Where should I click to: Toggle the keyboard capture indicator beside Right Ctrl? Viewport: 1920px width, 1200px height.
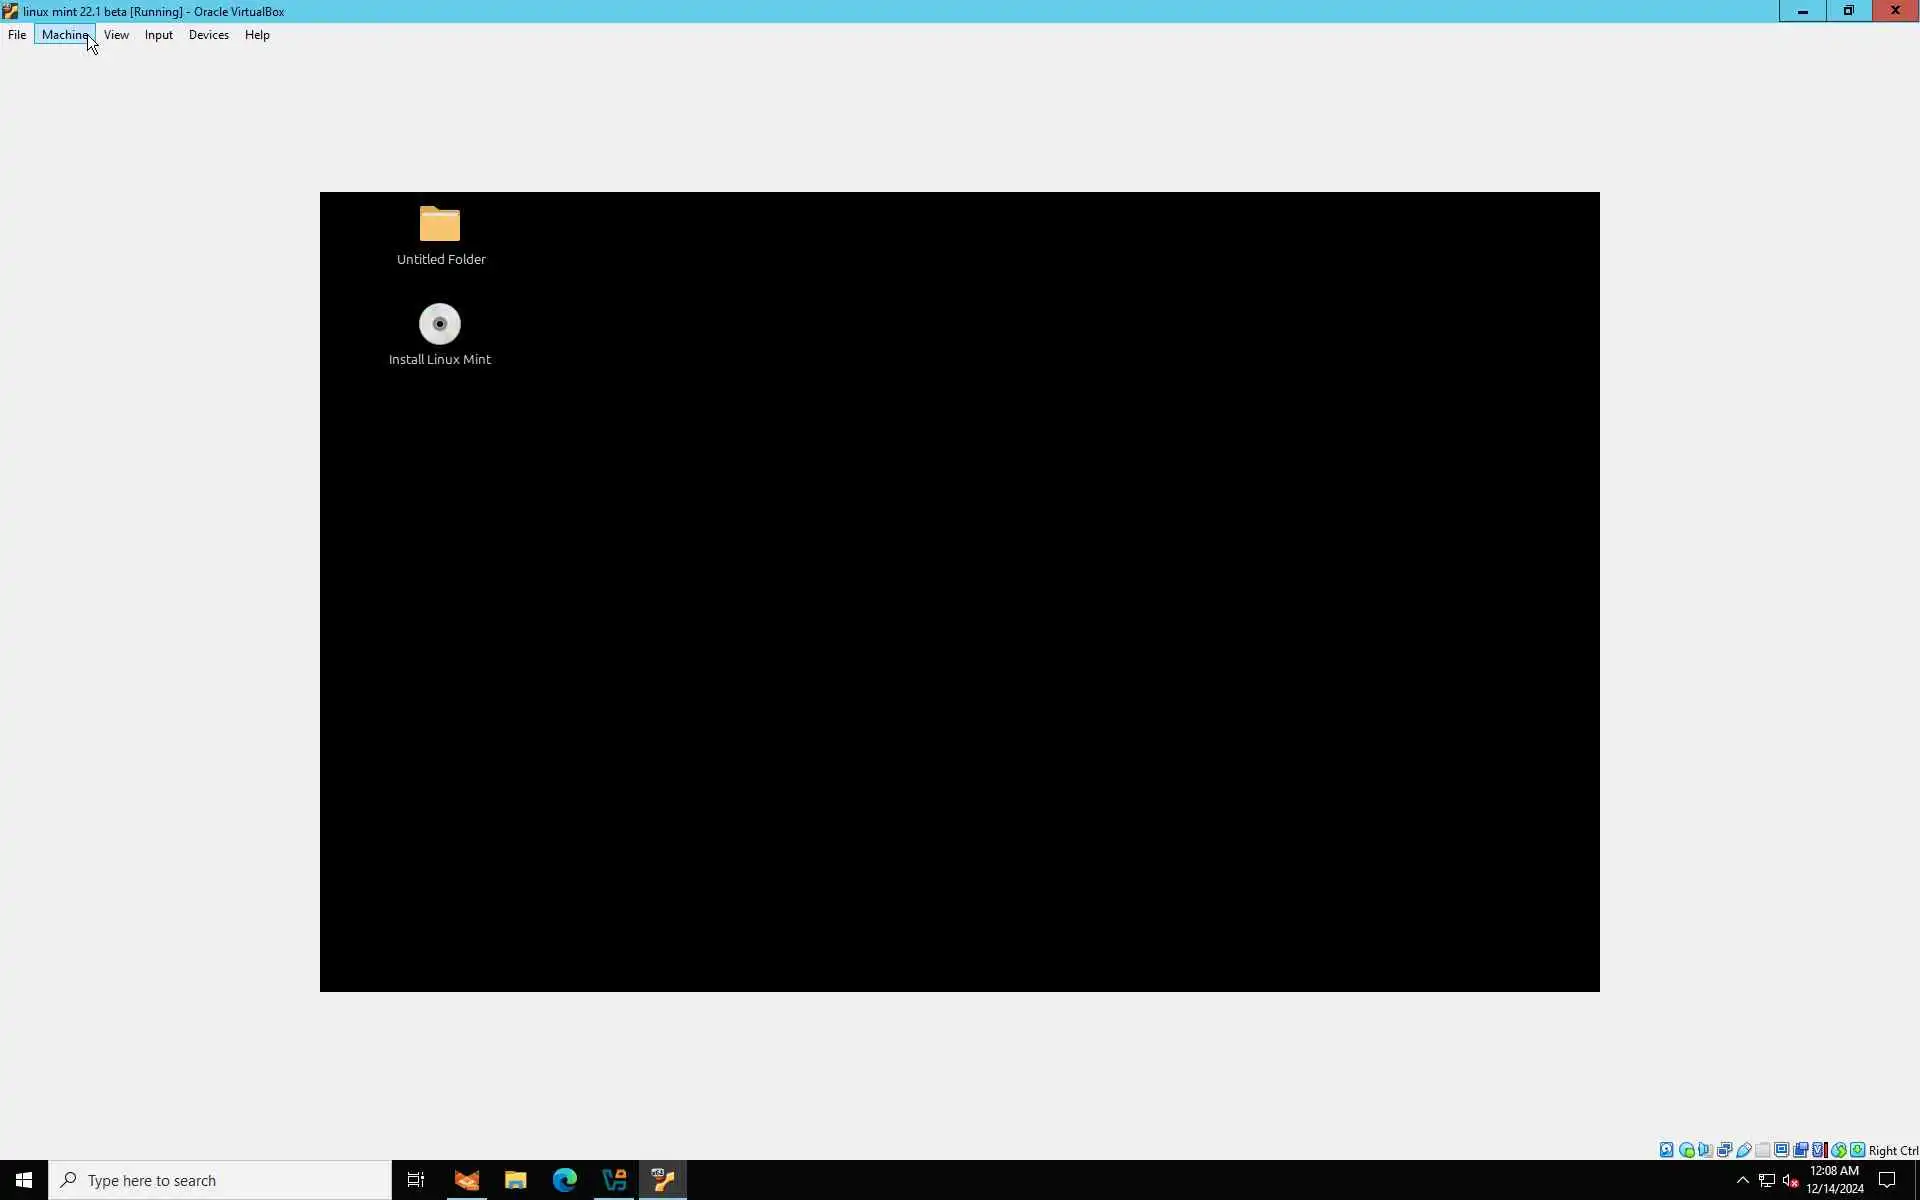1857,1150
